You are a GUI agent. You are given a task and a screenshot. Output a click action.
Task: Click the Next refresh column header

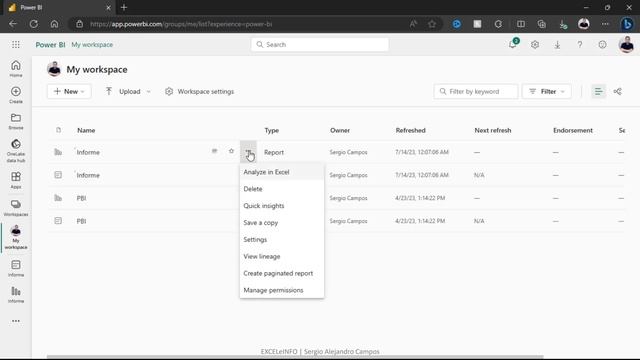click(x=493, y=130)
